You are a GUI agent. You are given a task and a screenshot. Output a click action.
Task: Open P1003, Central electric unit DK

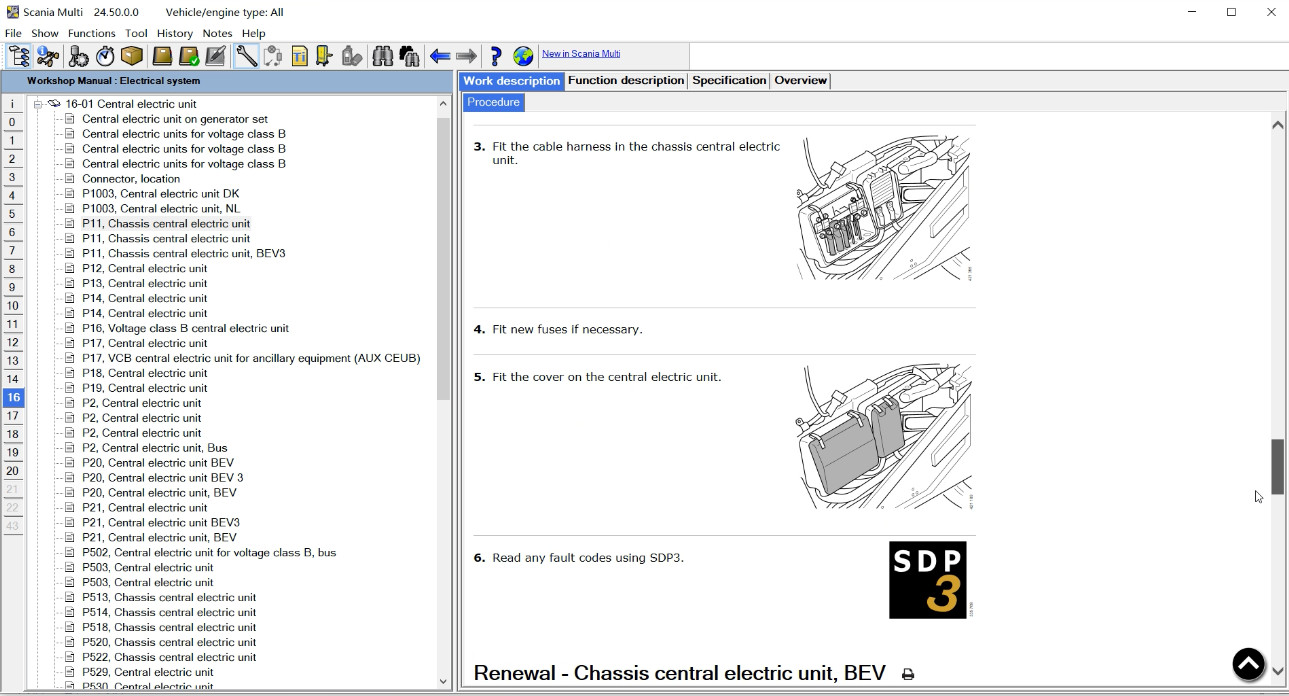coord(161,194)
